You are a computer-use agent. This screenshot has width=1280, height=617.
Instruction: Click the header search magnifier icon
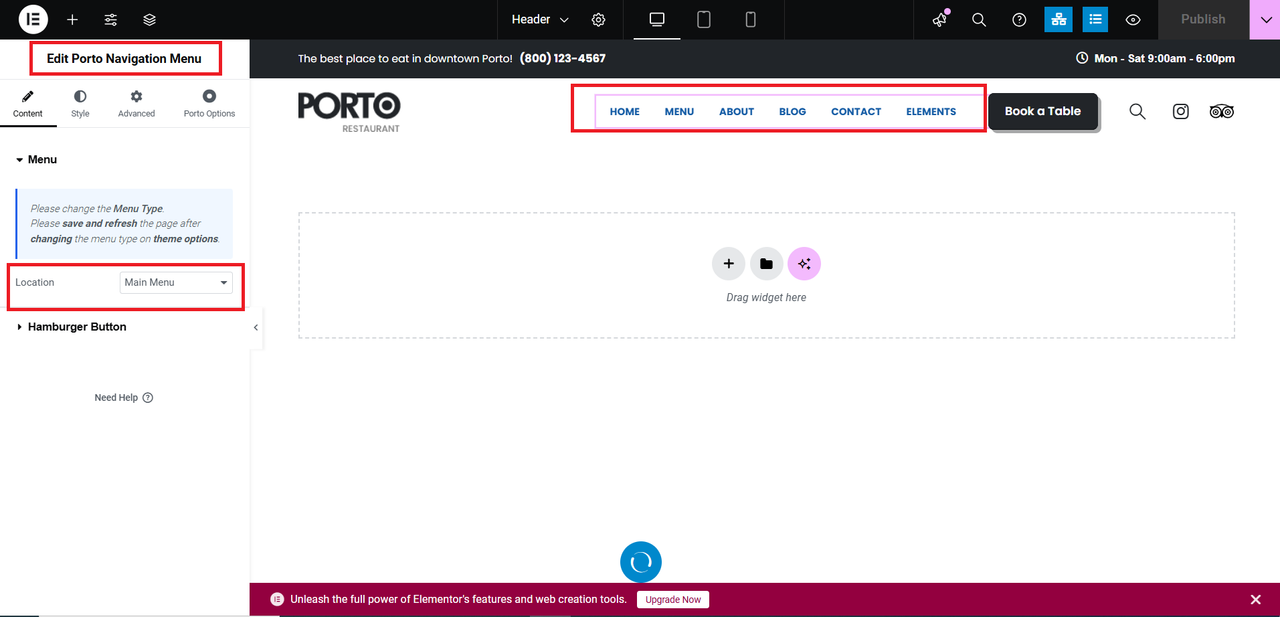(1137, 111)
